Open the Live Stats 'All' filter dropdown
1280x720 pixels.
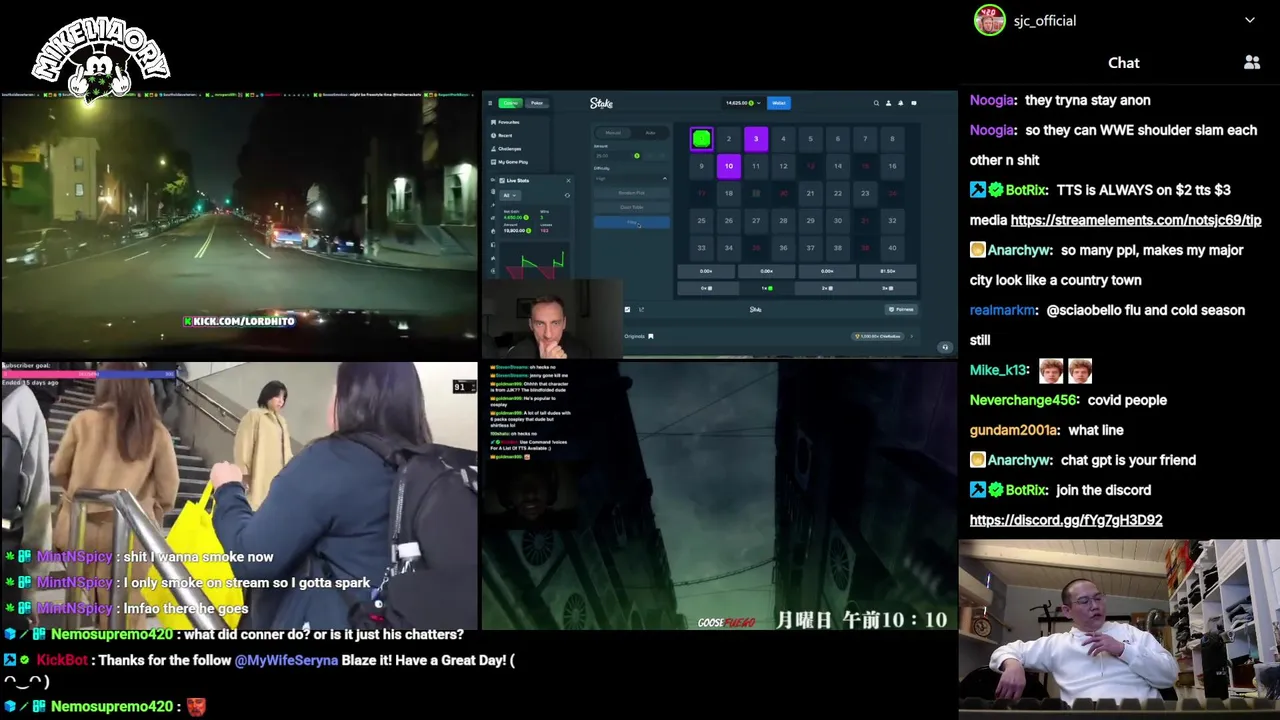510,195
